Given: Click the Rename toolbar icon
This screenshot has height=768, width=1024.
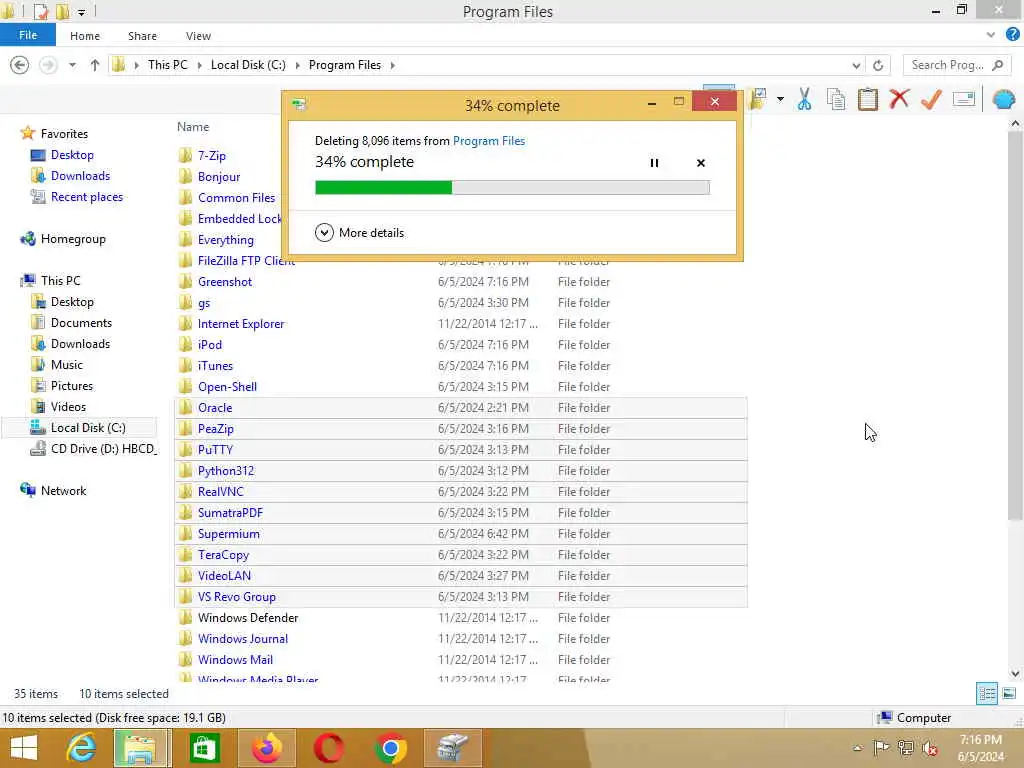Looking at the screenshot, I should tap(964, 99).
